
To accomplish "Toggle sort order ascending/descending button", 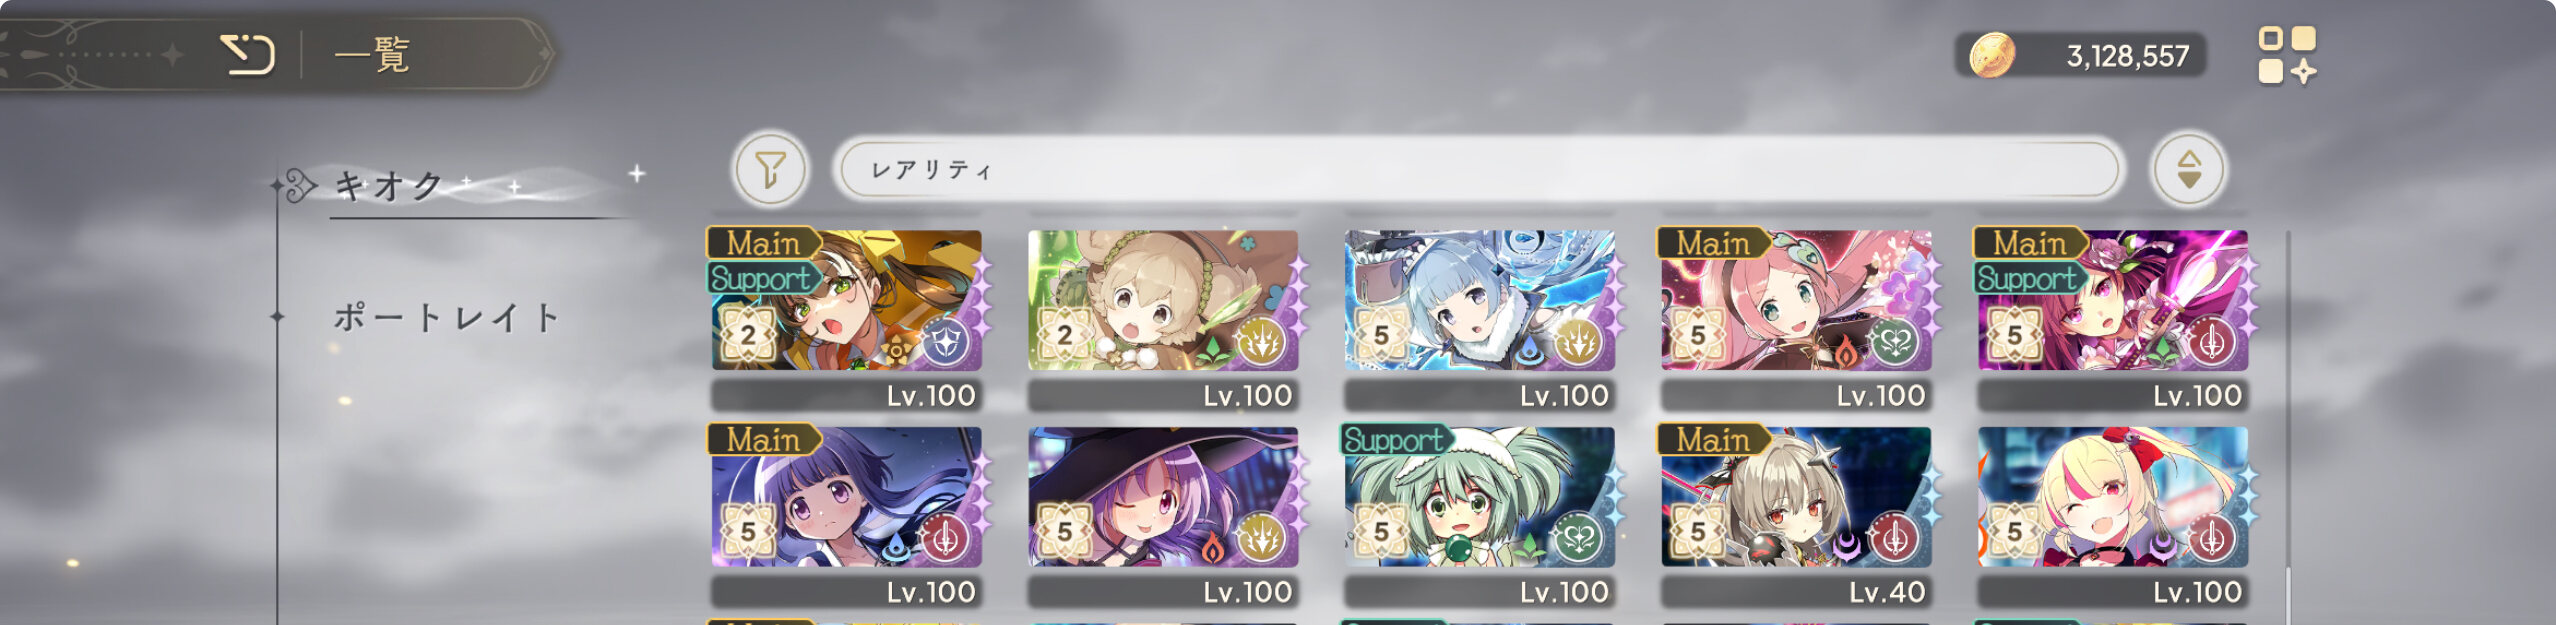I will click(x=2188, y=169).
